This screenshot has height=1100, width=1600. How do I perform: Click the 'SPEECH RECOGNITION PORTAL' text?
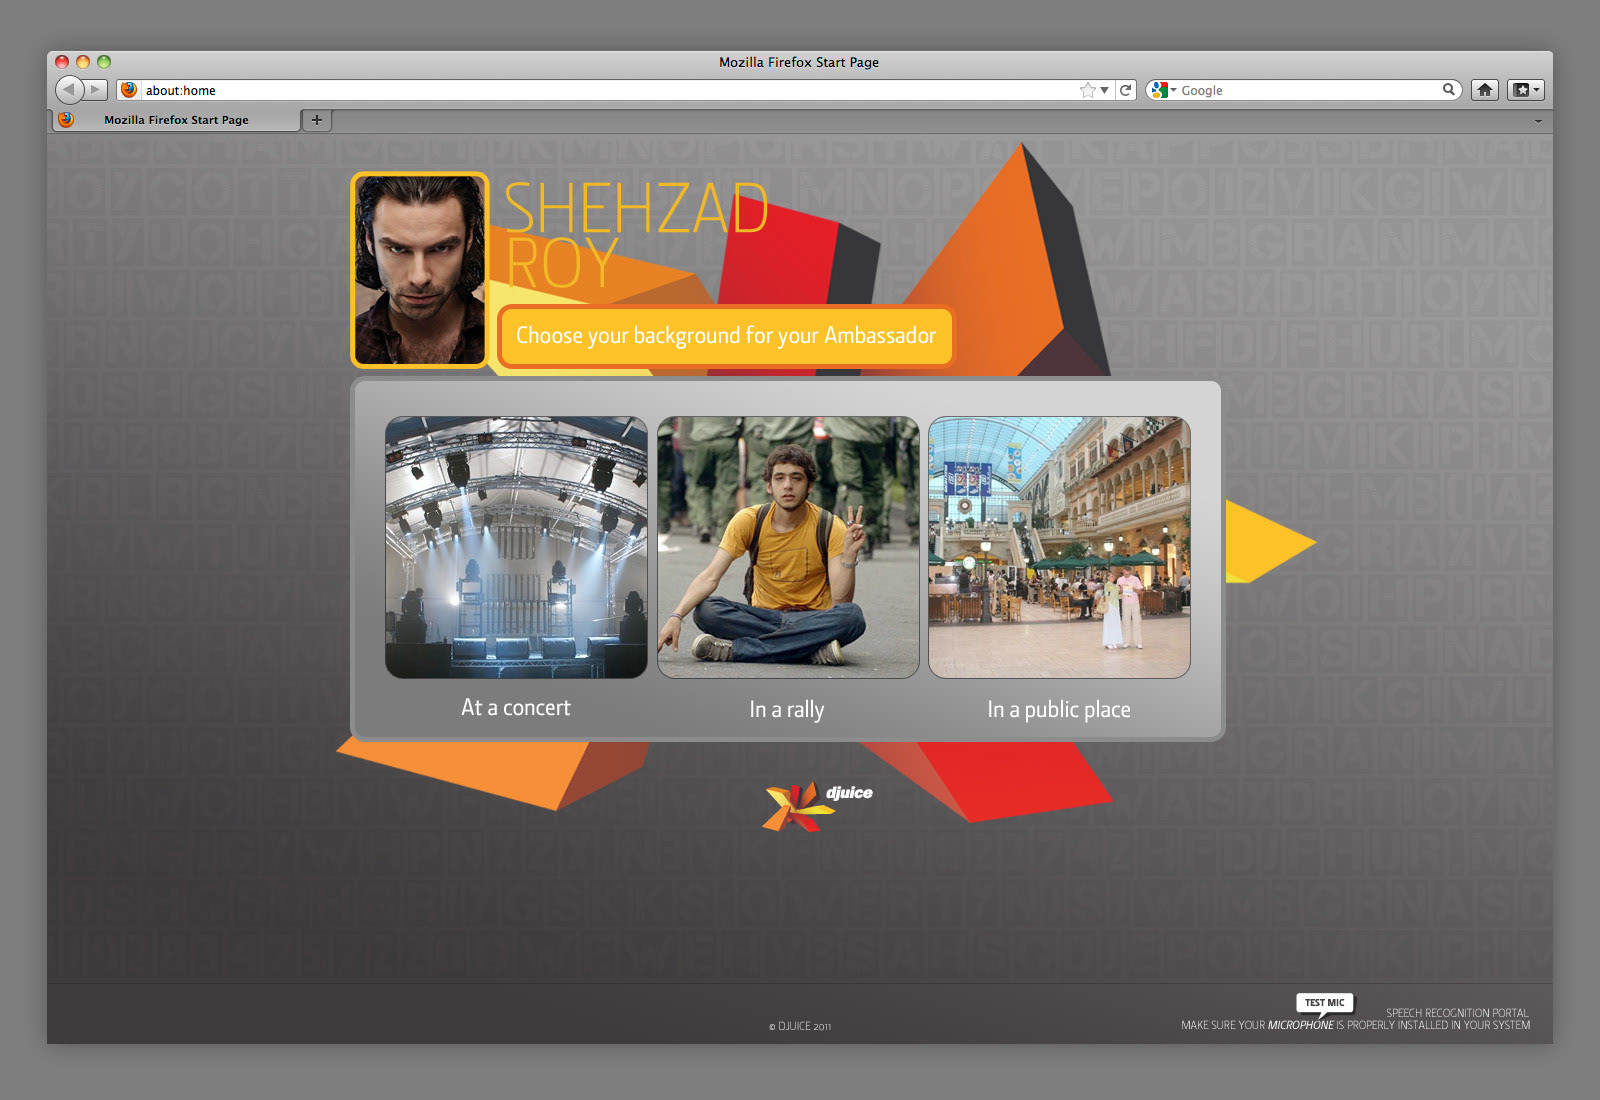point(1457,1013)
